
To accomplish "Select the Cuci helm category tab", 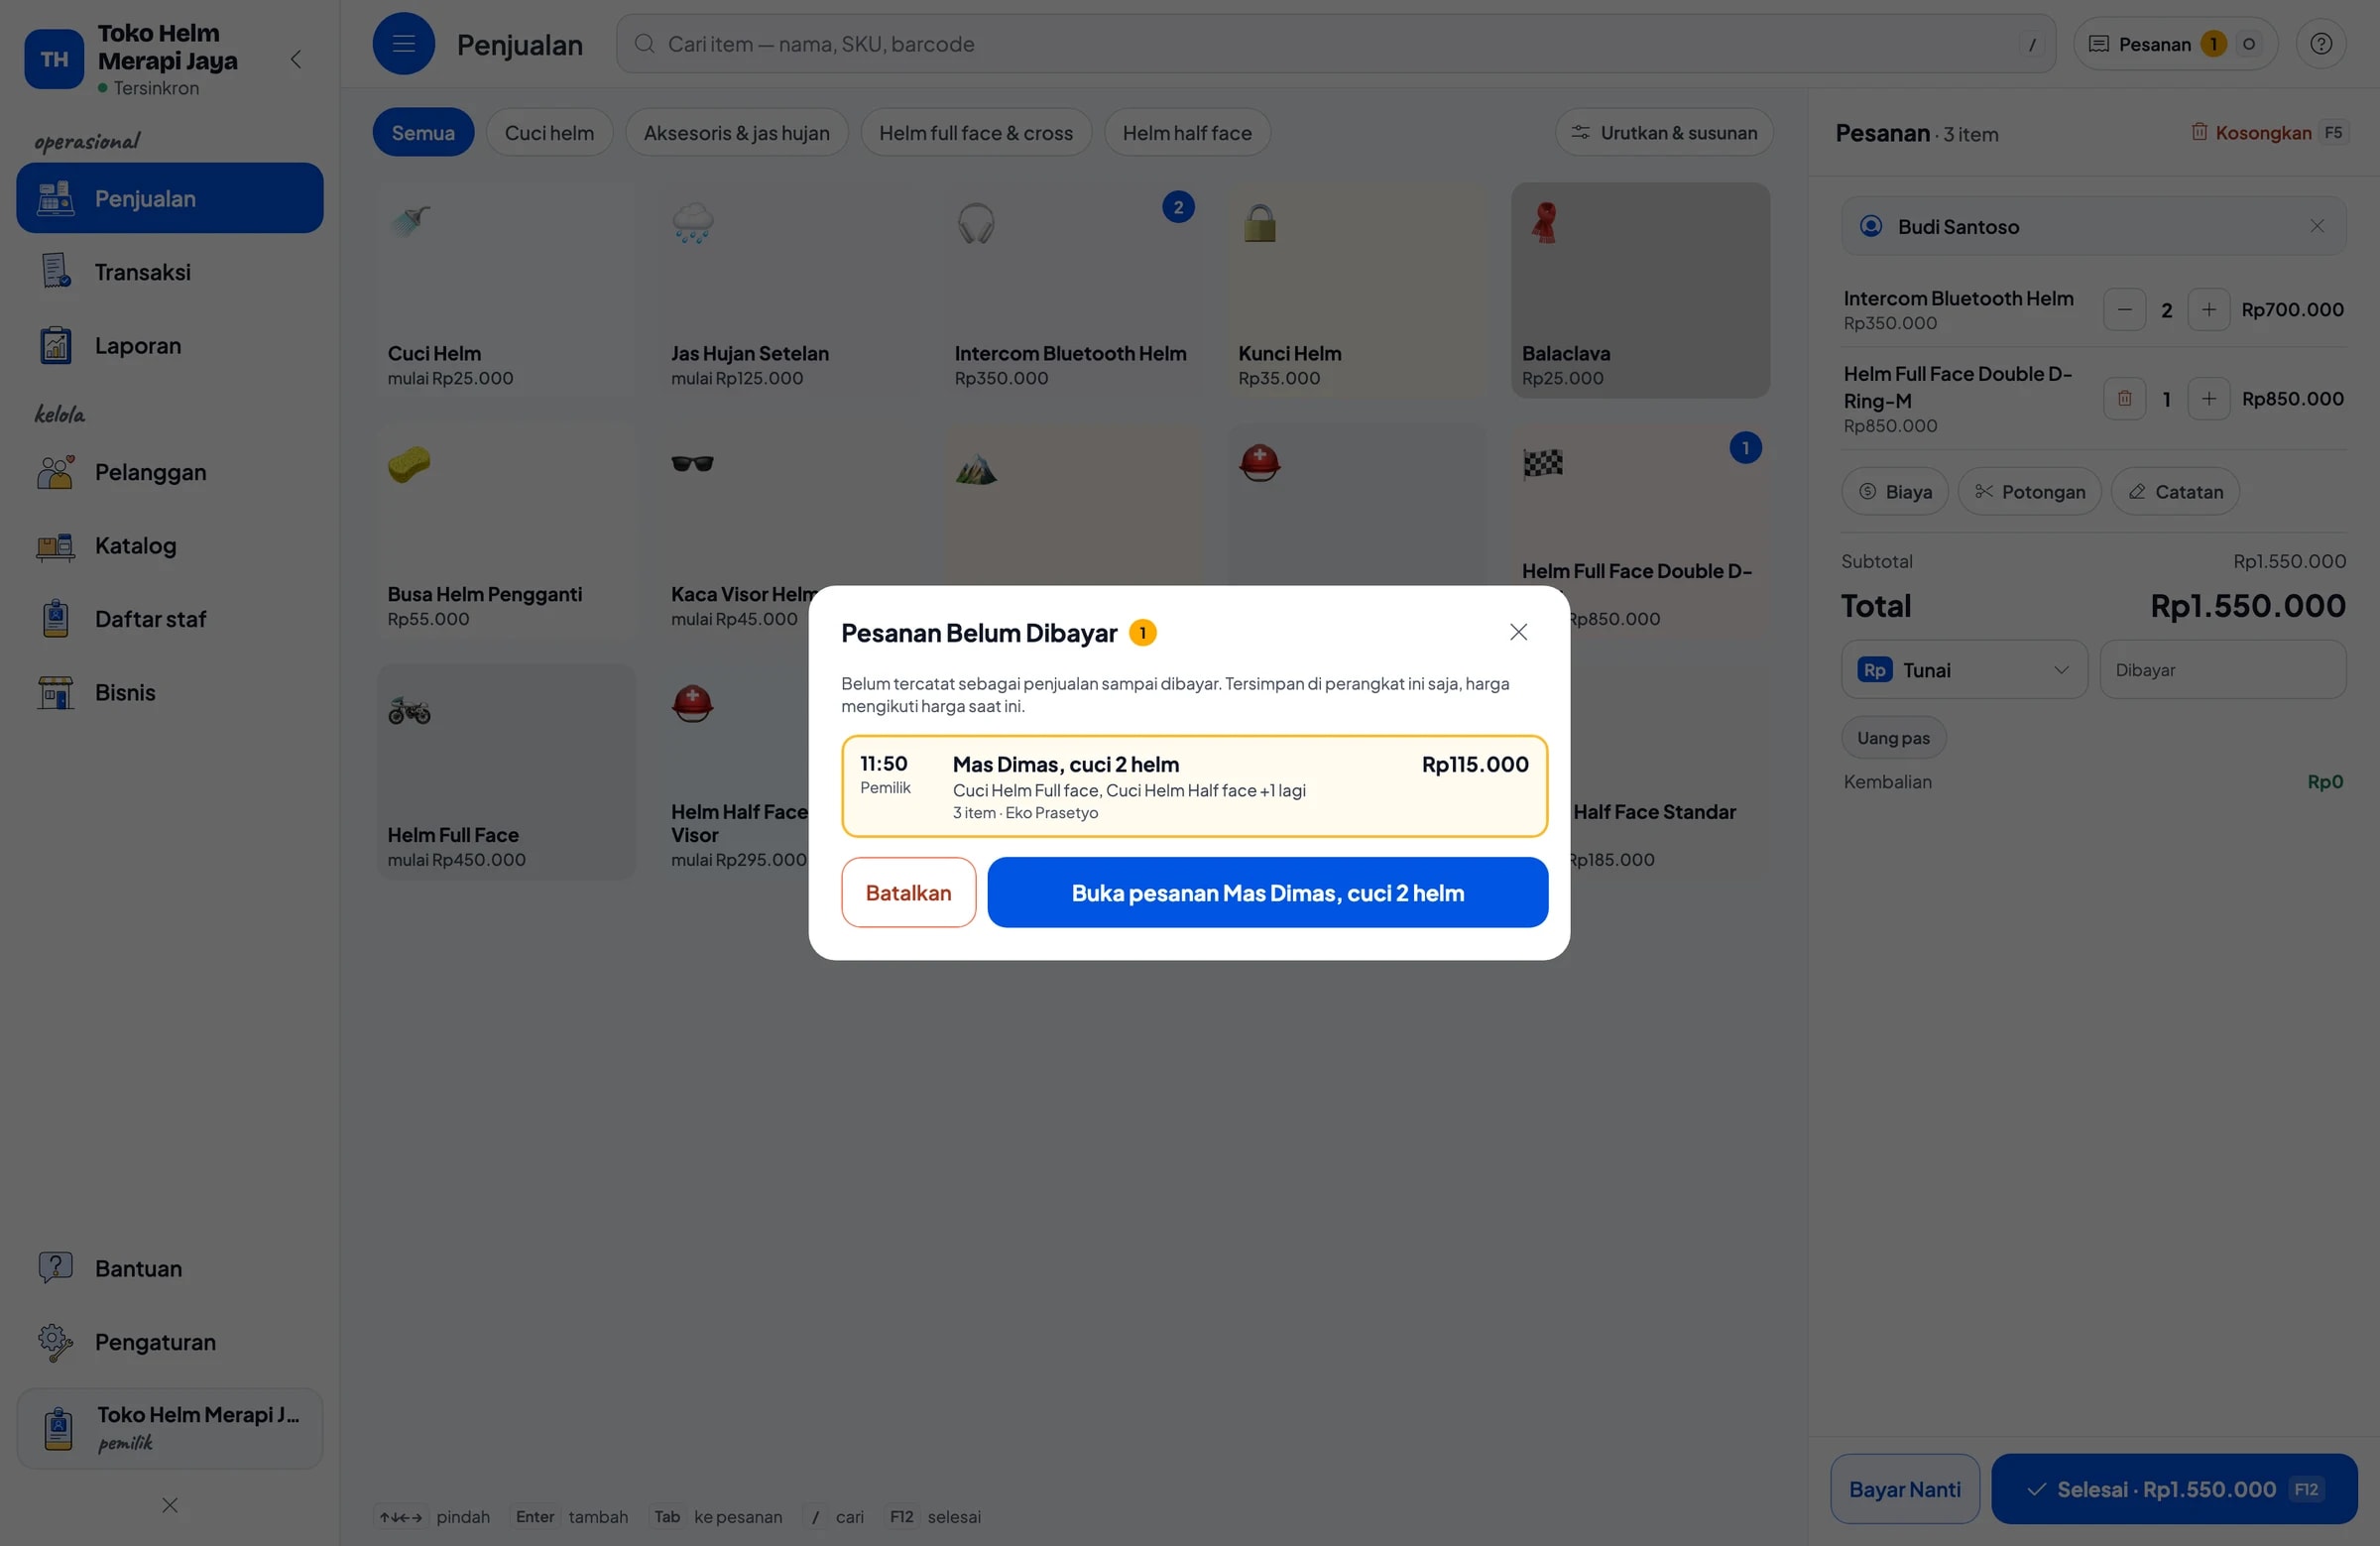I will click(x=549, y=132).
